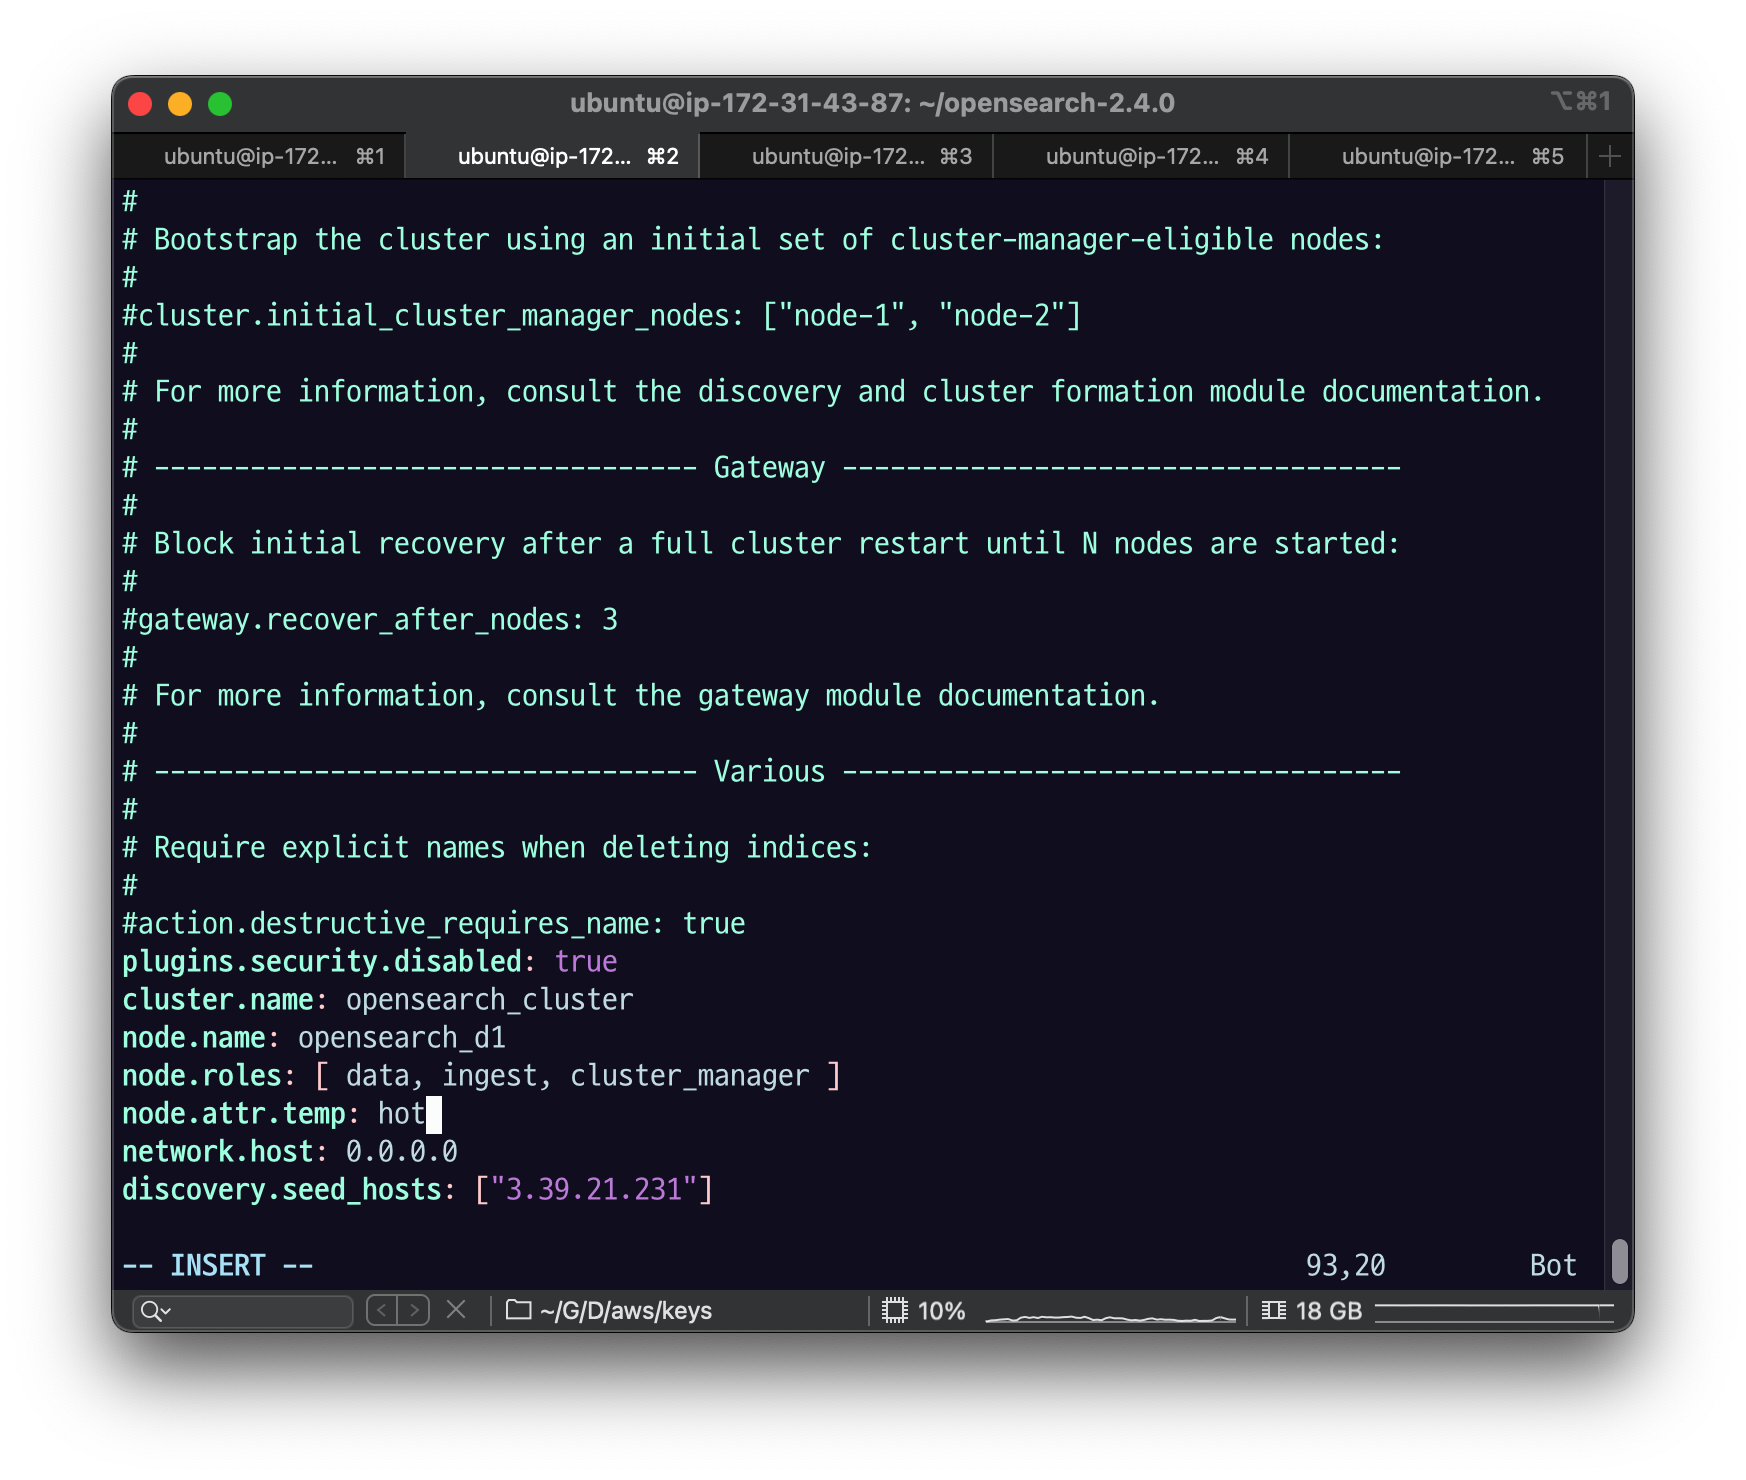Image resolution: width=1746 pixels, height=1480 pixels.
Task: Minimize the window with the yellow button
Action: click(180, 104)
